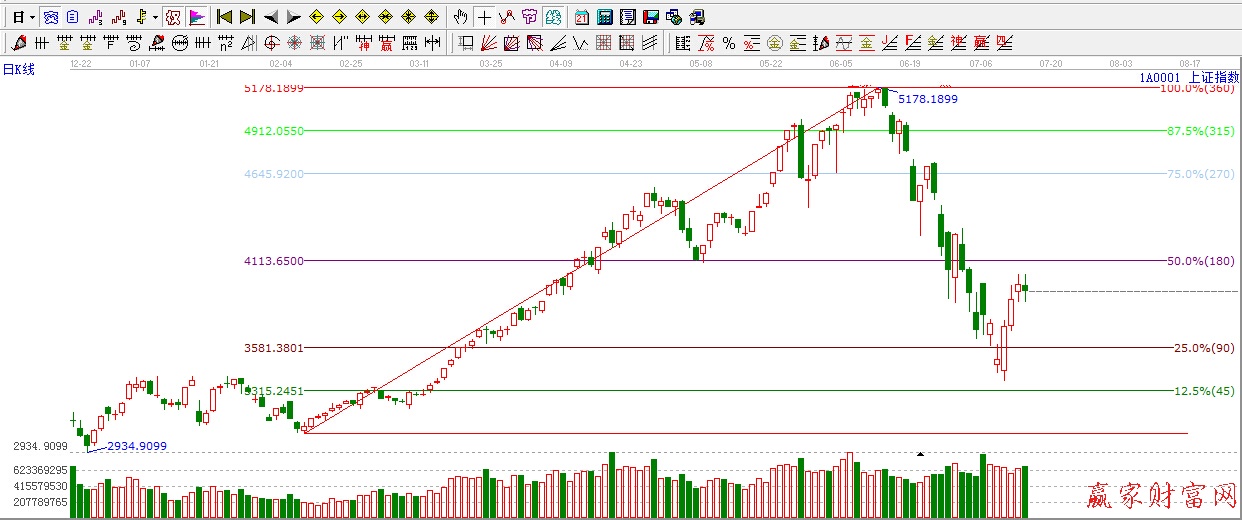Jump to first bar with skip-to-start arrow
This screenshot has width=1242, height=520.
pyautogui.click(x=224, y=17)
